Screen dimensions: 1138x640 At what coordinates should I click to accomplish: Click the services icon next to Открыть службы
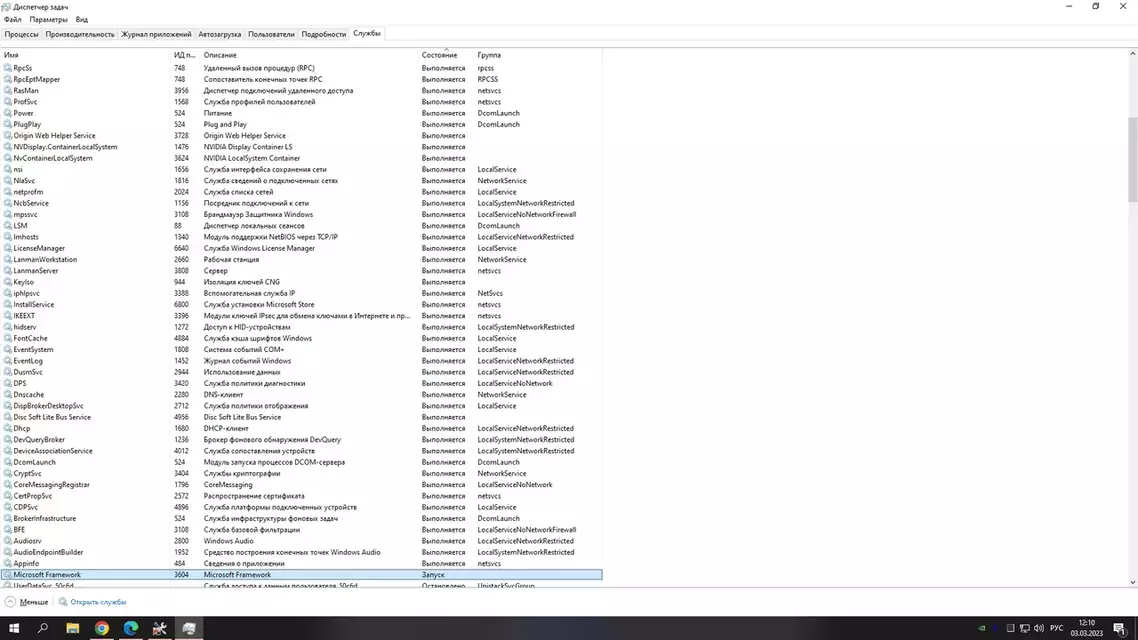coord(63,602)
